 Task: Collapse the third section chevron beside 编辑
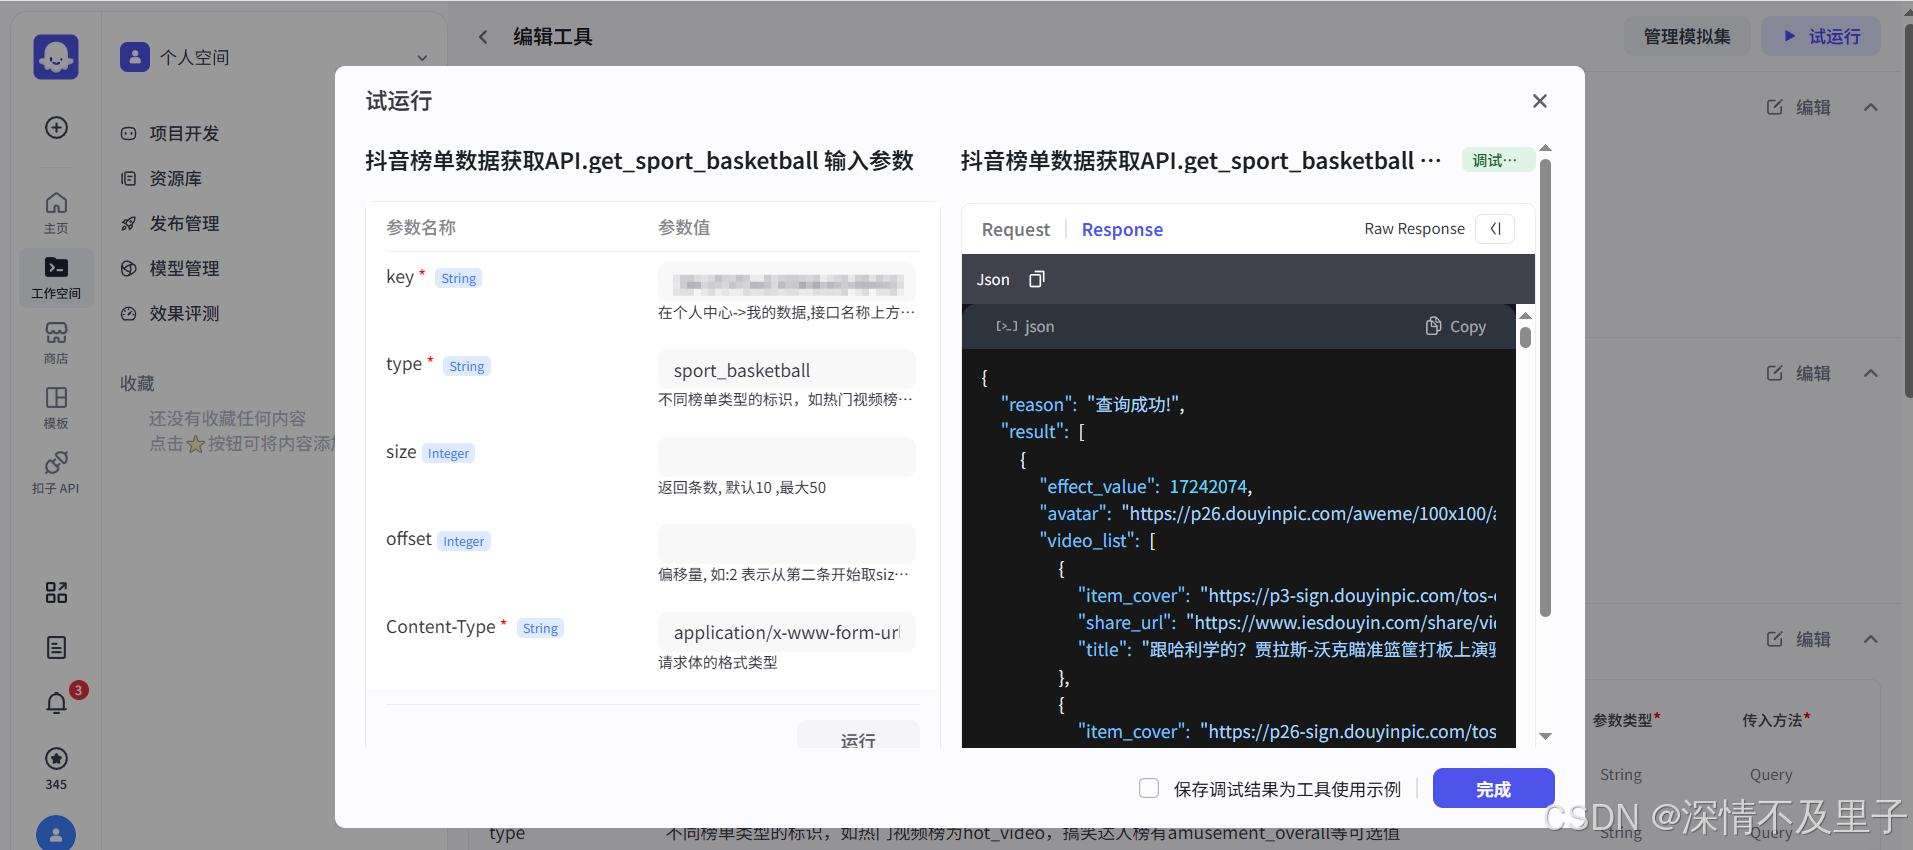1870,639
